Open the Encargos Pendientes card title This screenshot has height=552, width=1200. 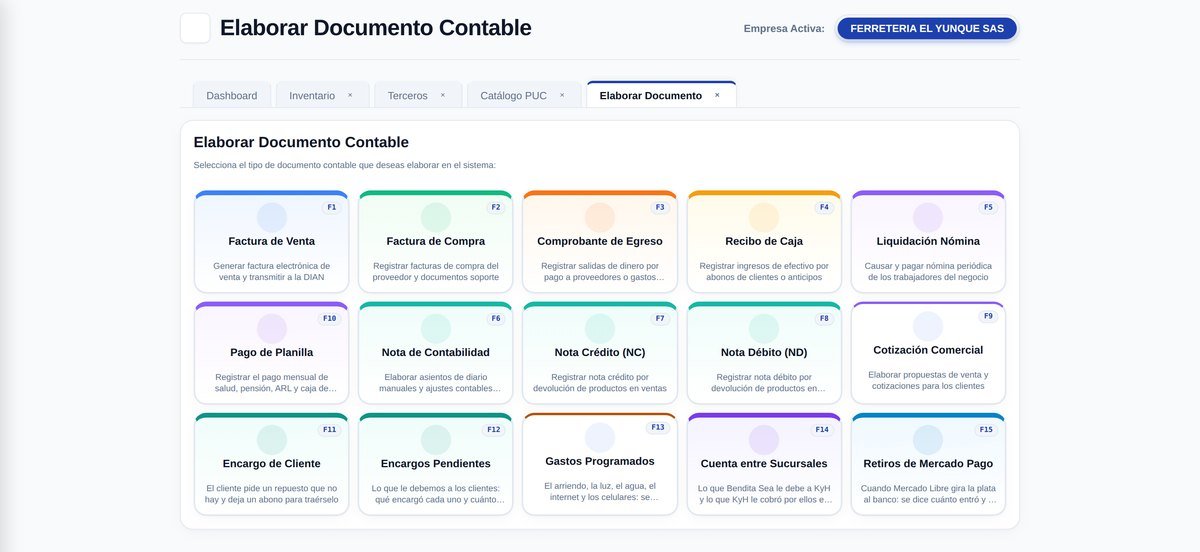point(436,463)
